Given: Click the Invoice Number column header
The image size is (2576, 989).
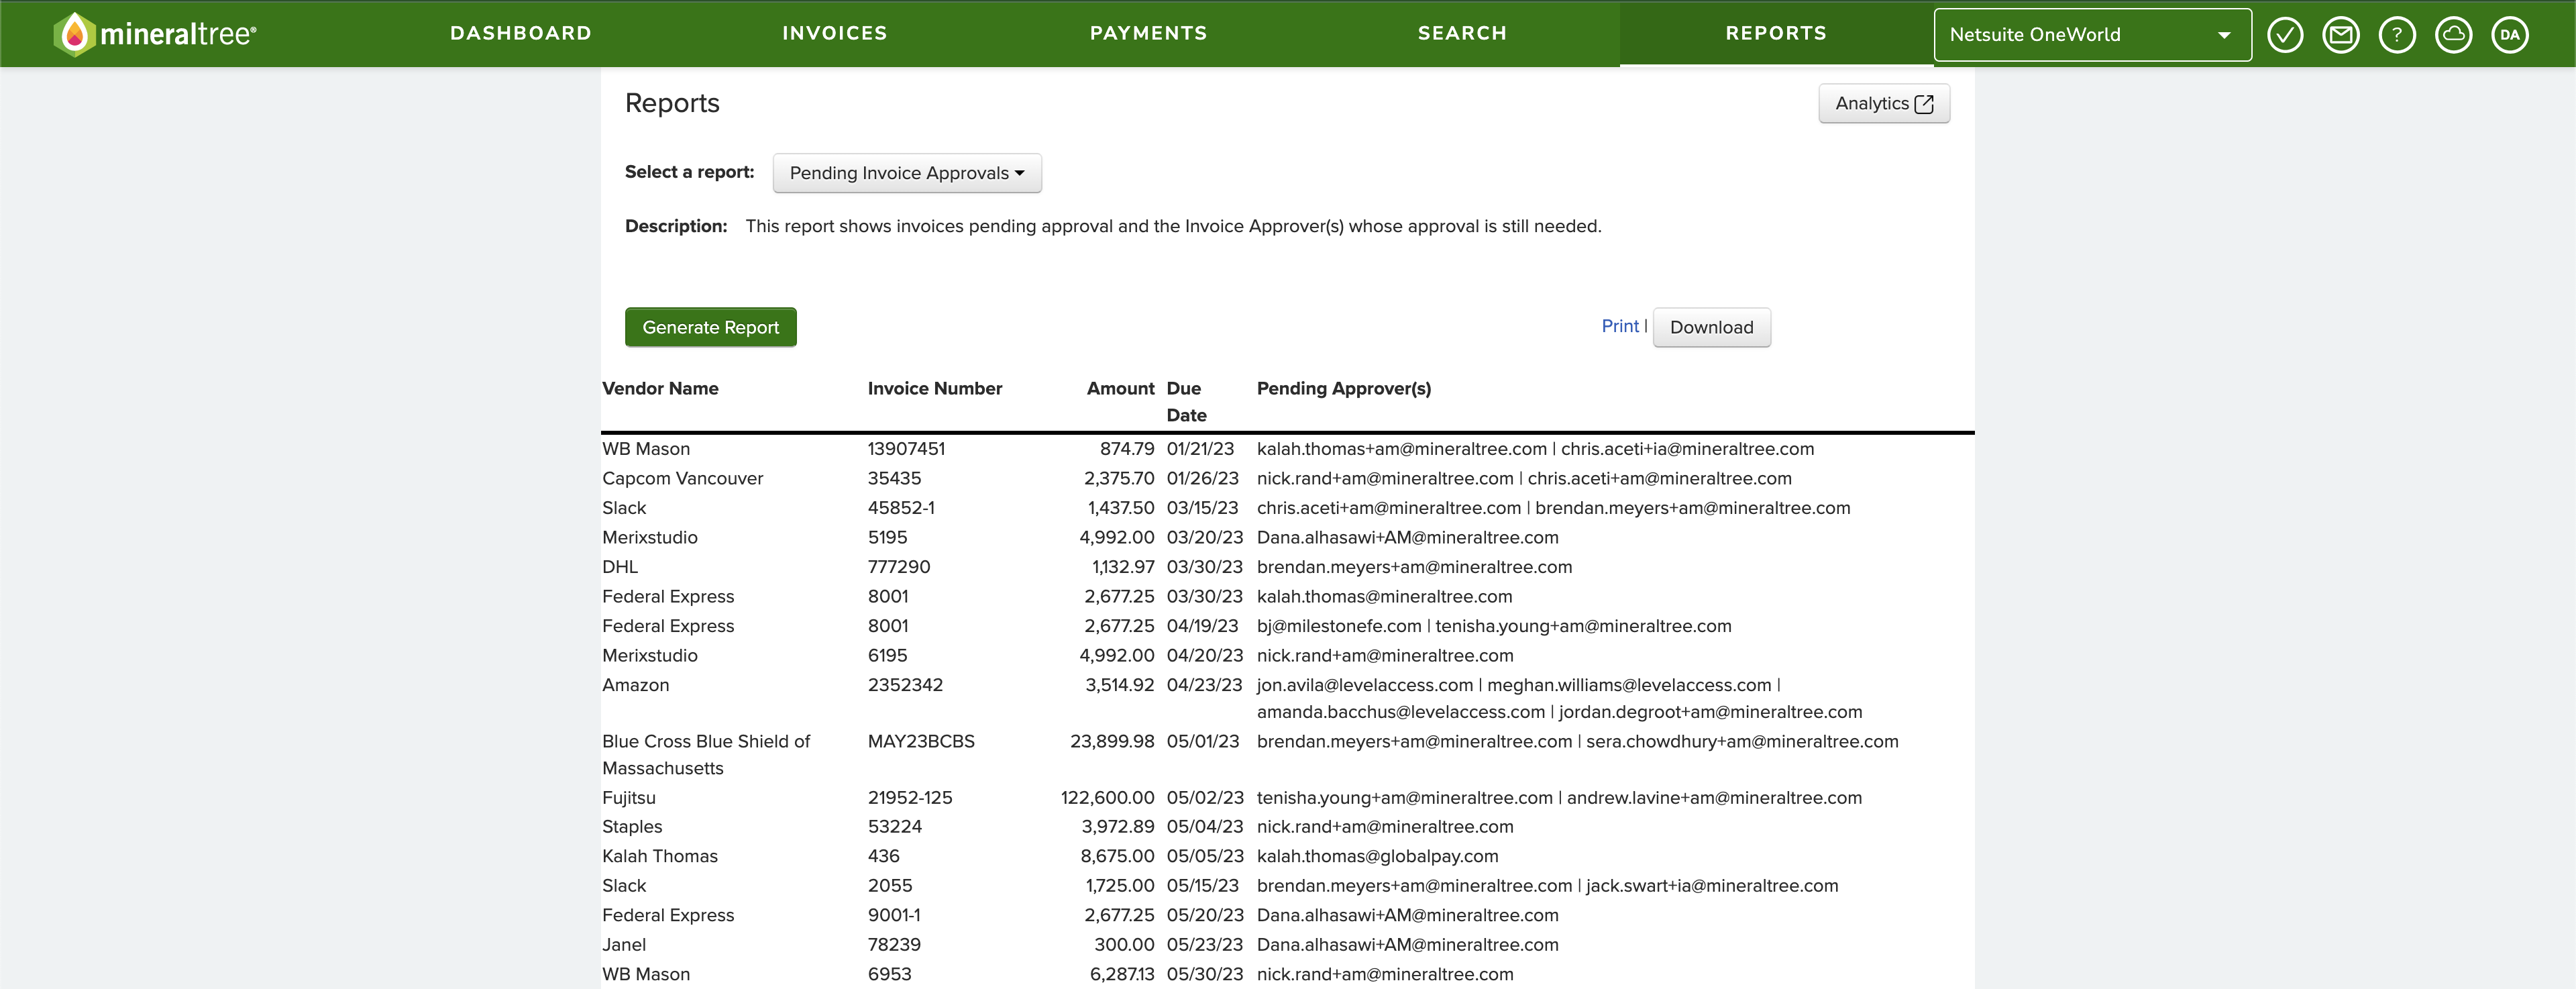Looking at the screenshot, I should [x=935, y=388].
